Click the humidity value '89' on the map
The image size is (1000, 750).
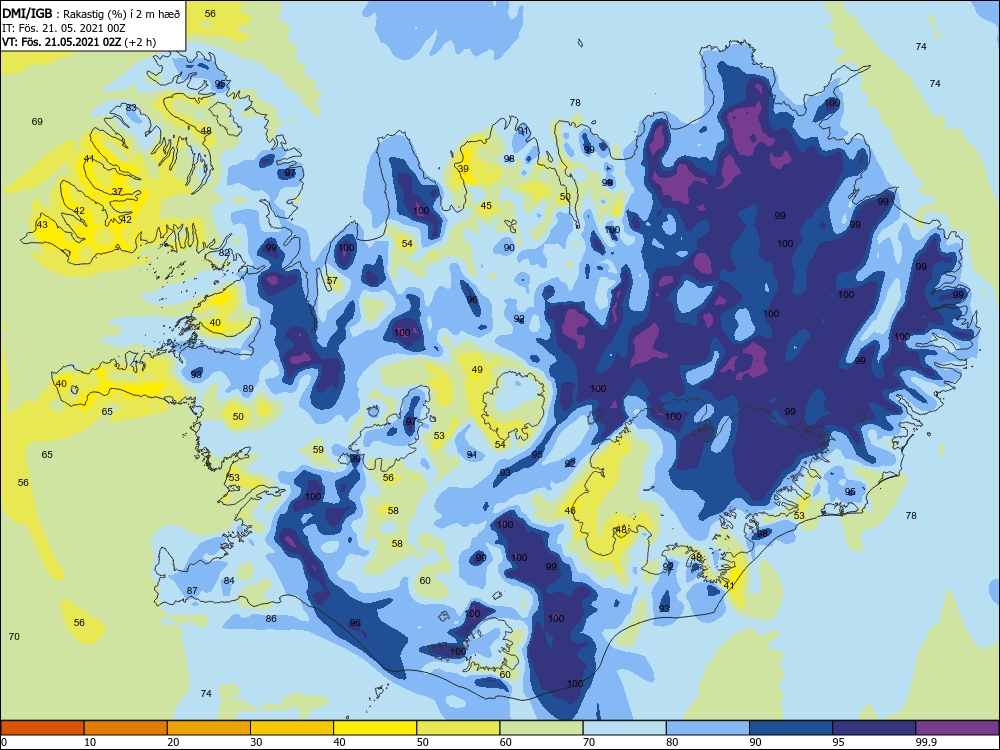tap(248, 388)
